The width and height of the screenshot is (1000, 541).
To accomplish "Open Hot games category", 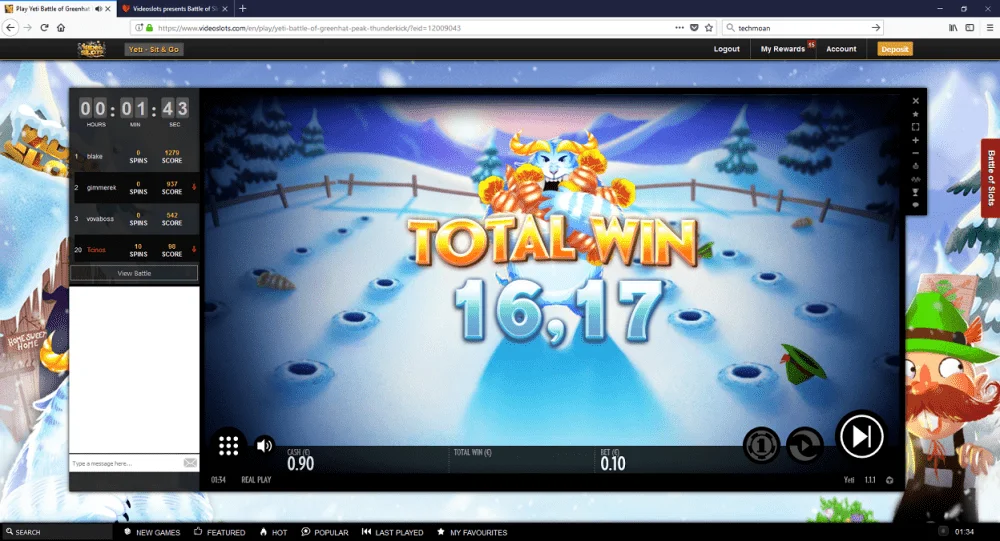I will pyautogui.click(x=274, y=532).
